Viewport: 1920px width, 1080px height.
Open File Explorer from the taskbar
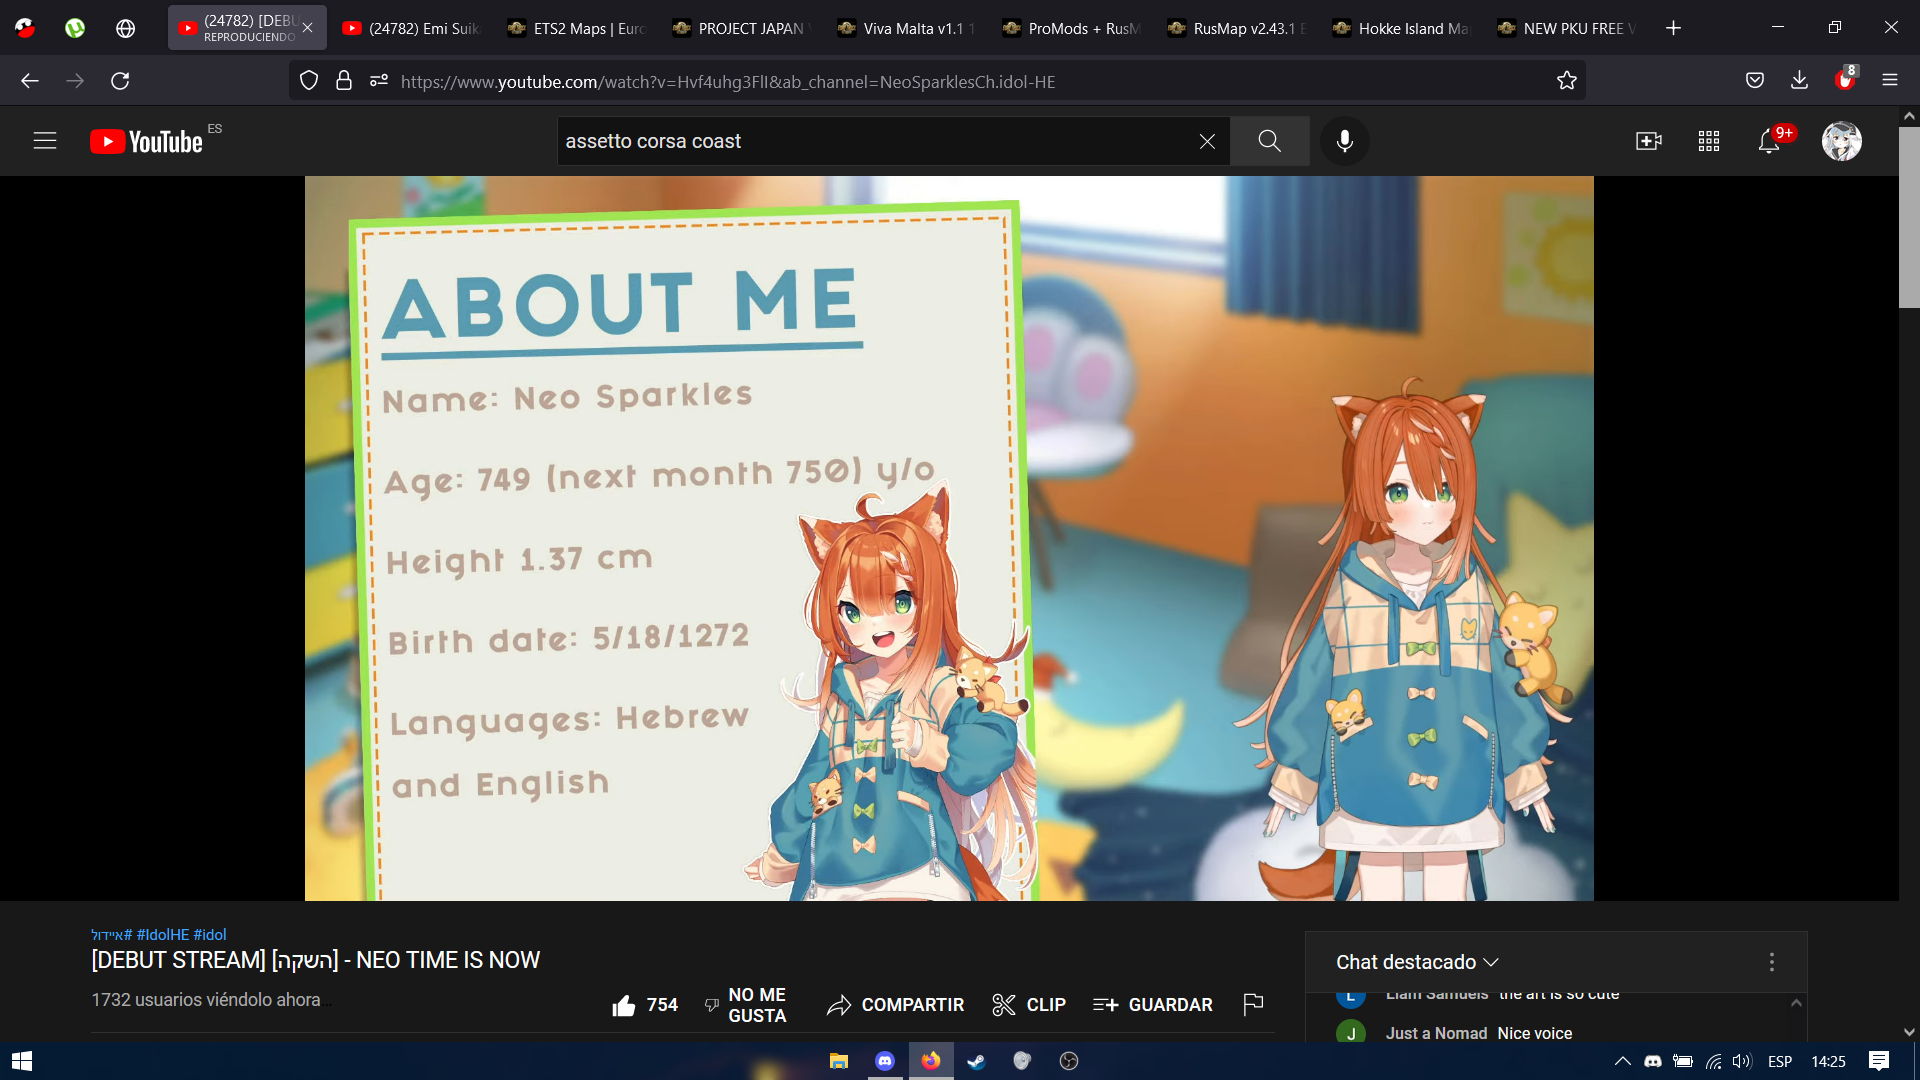click(x=838, y=1061)
